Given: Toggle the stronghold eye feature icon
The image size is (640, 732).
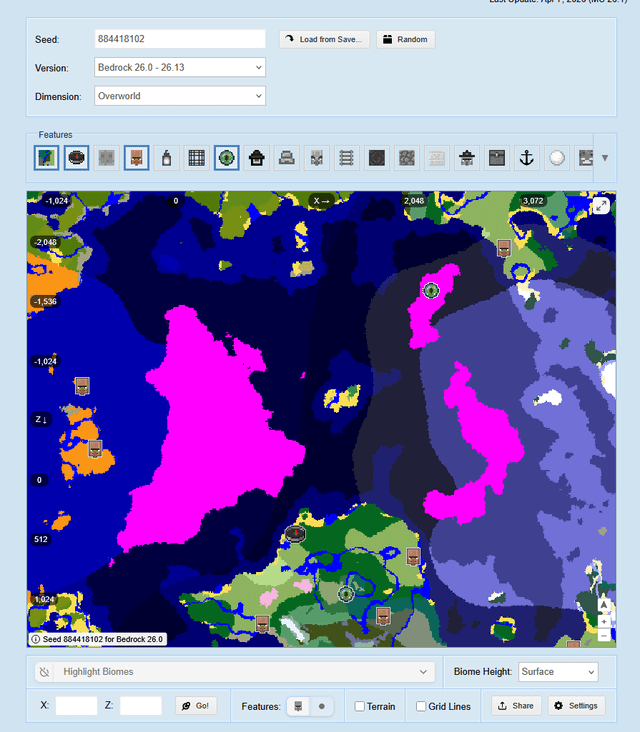Looking at the screenshot, I should pyautogui.click(x=226, y=157).
